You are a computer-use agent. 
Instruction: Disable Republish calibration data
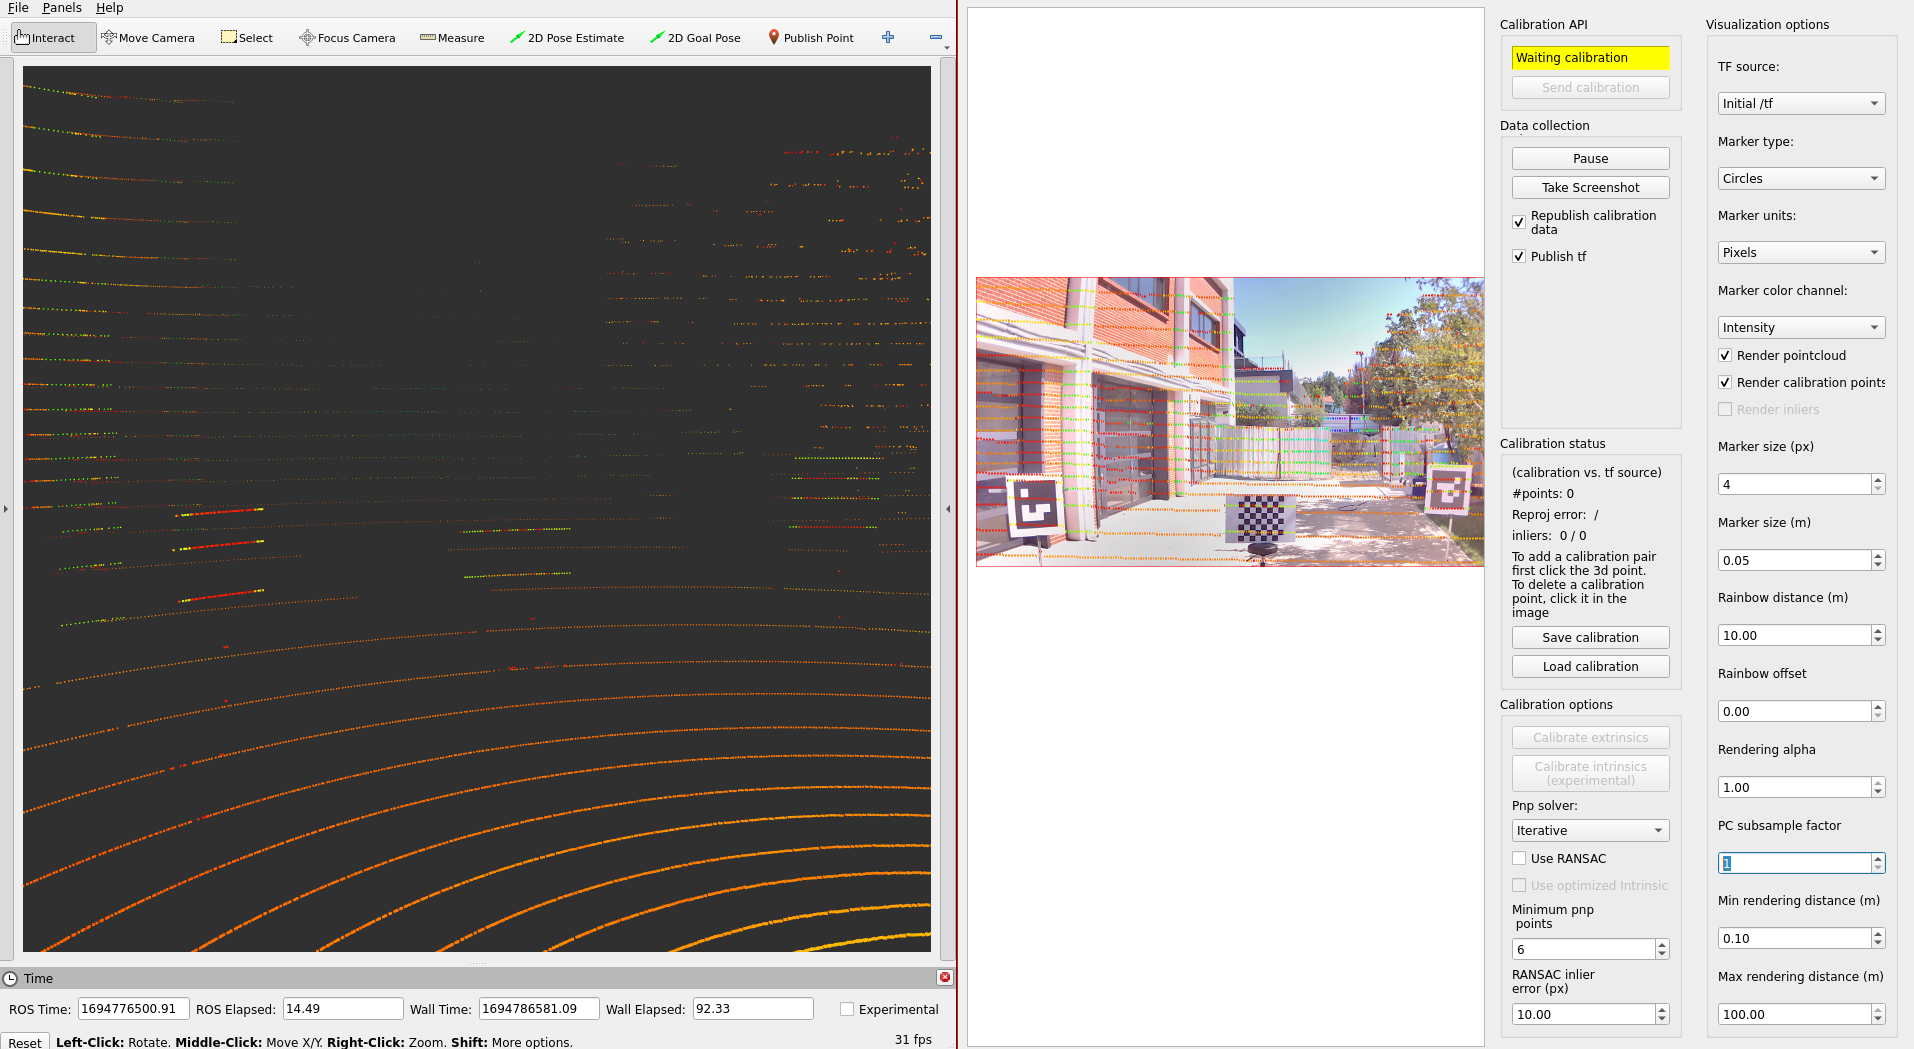(x=1519, y=222)
